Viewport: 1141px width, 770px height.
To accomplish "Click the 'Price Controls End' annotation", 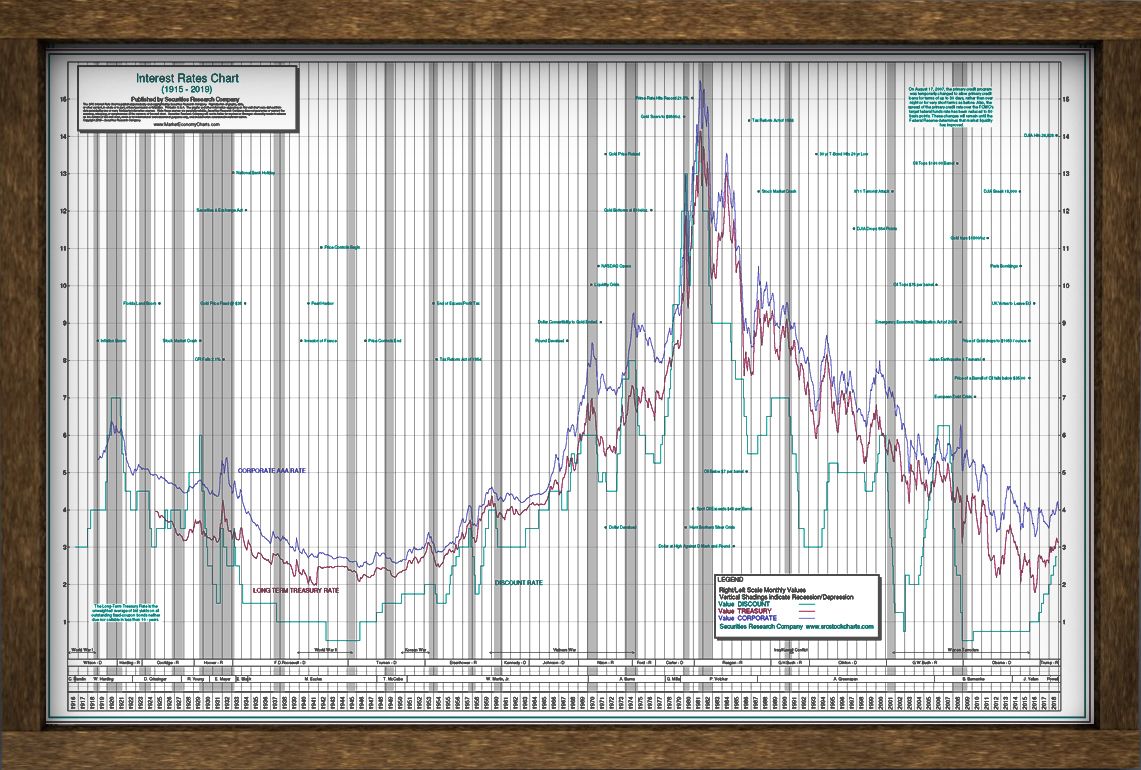I will tap(383, 341).
